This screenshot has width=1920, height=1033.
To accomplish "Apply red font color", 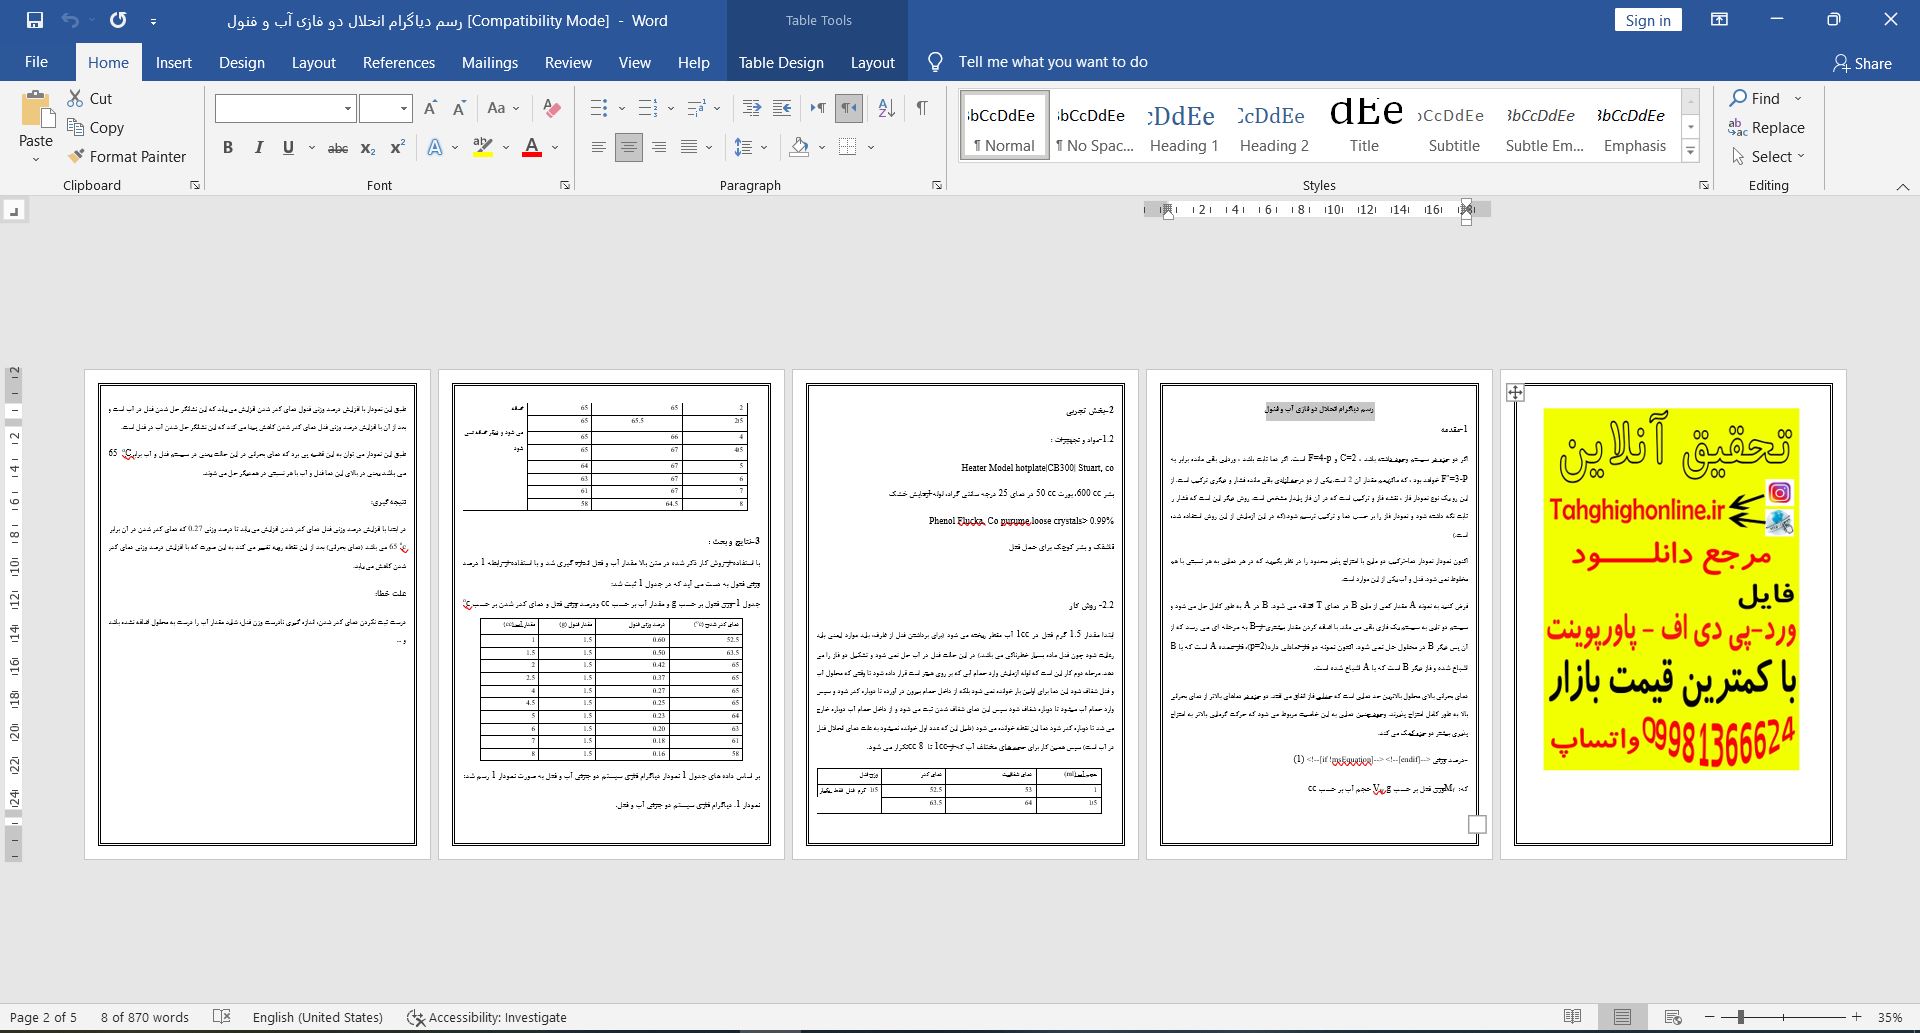I will pyautogui.click(x=532, y=148).
